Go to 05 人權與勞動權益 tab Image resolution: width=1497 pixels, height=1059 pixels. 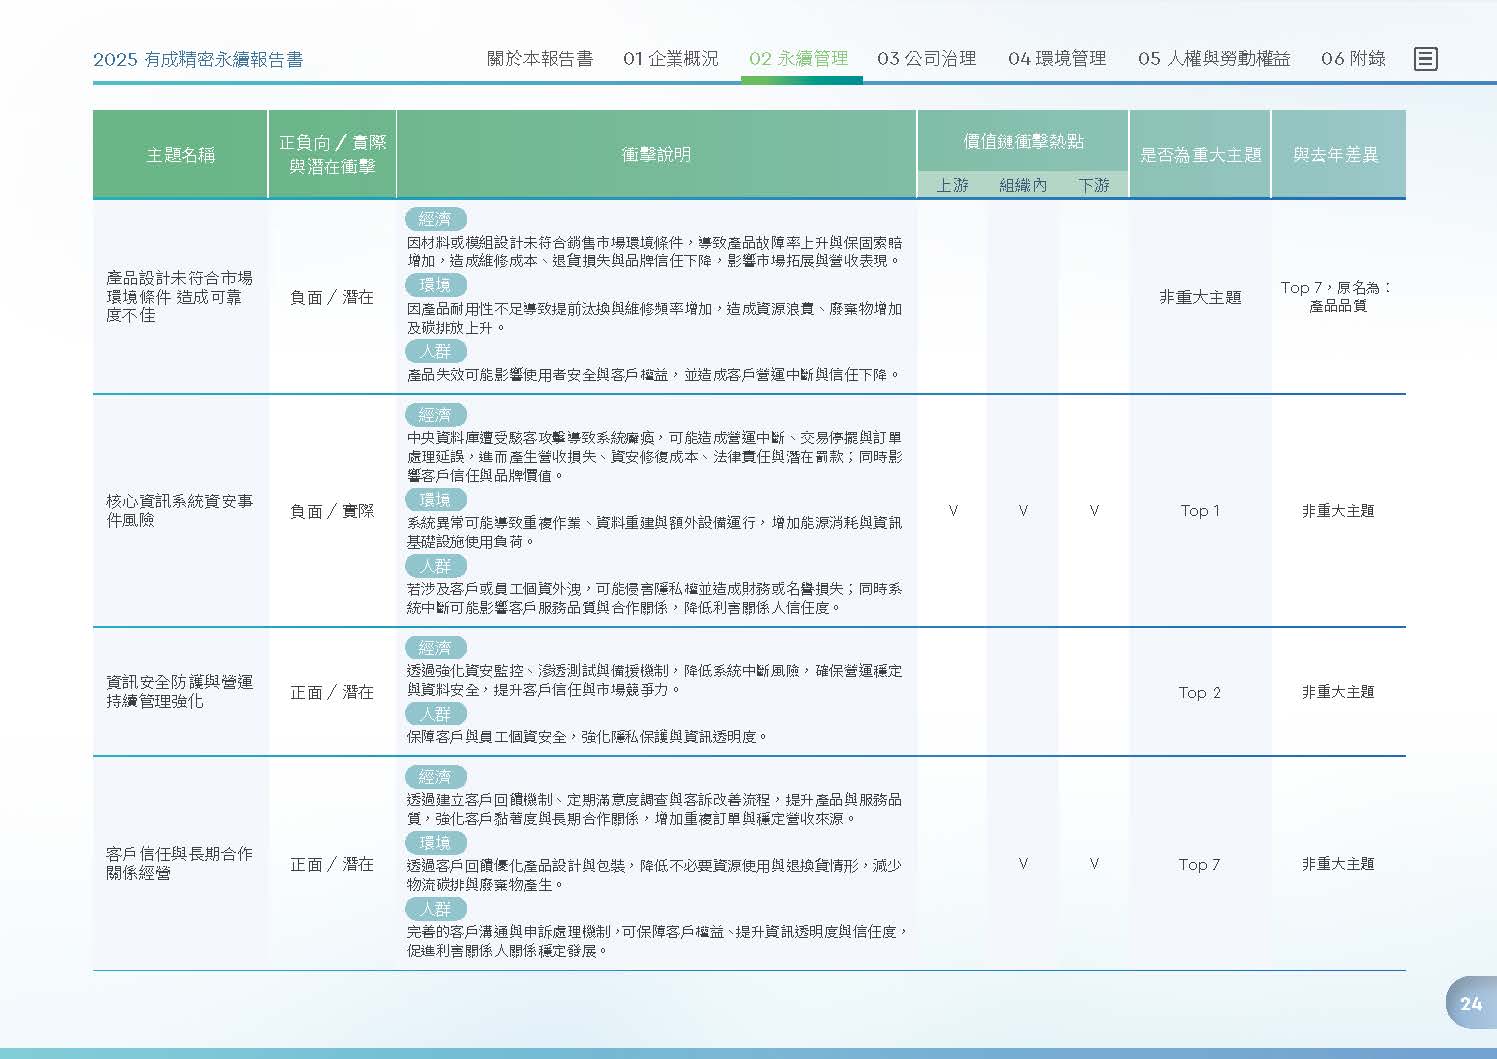pos(1214,59)
